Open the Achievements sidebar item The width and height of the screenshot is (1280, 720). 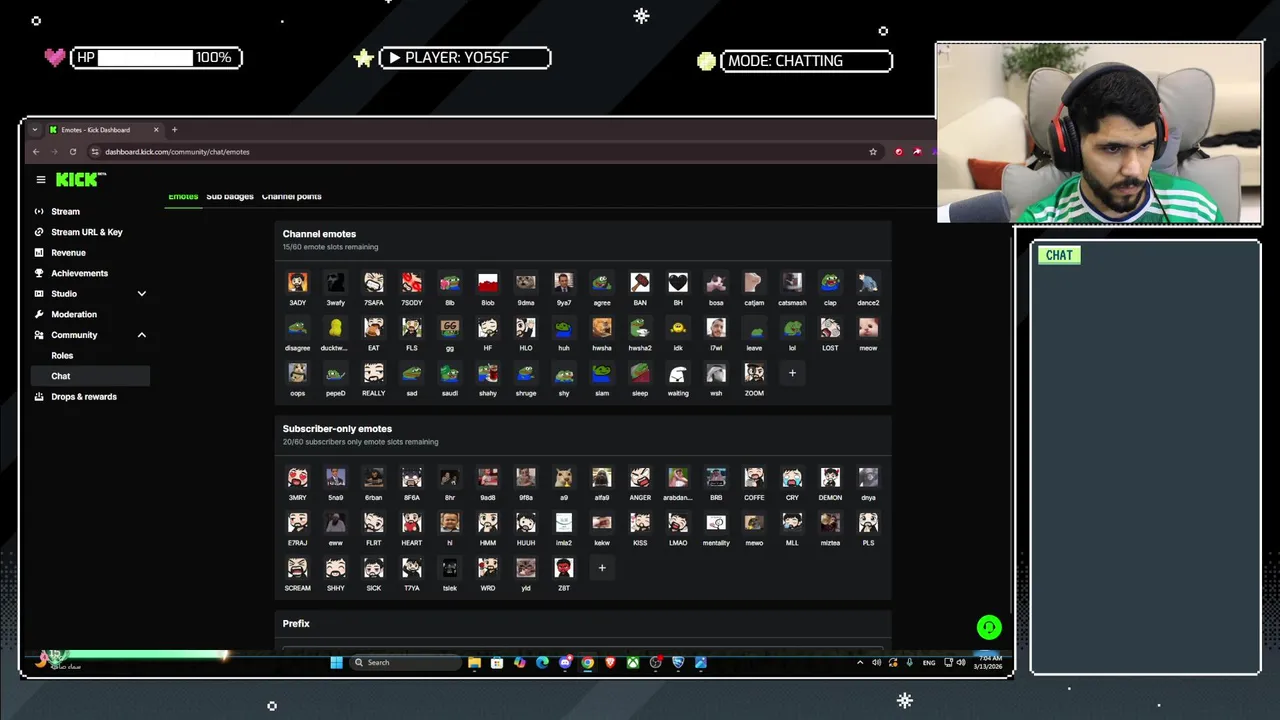79,273
